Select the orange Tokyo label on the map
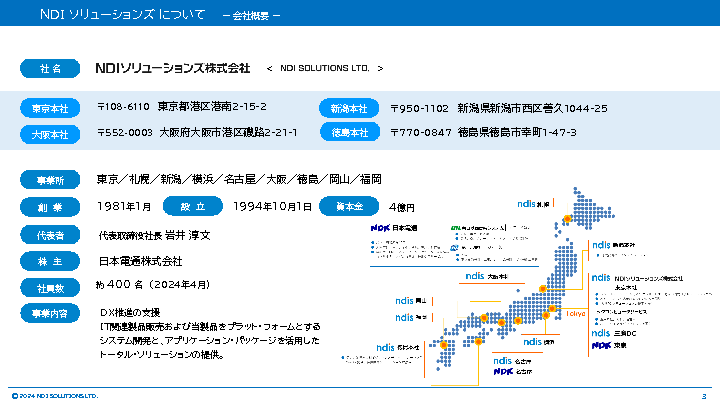Screen dimensions: 720x405 (x=576, y=313)
